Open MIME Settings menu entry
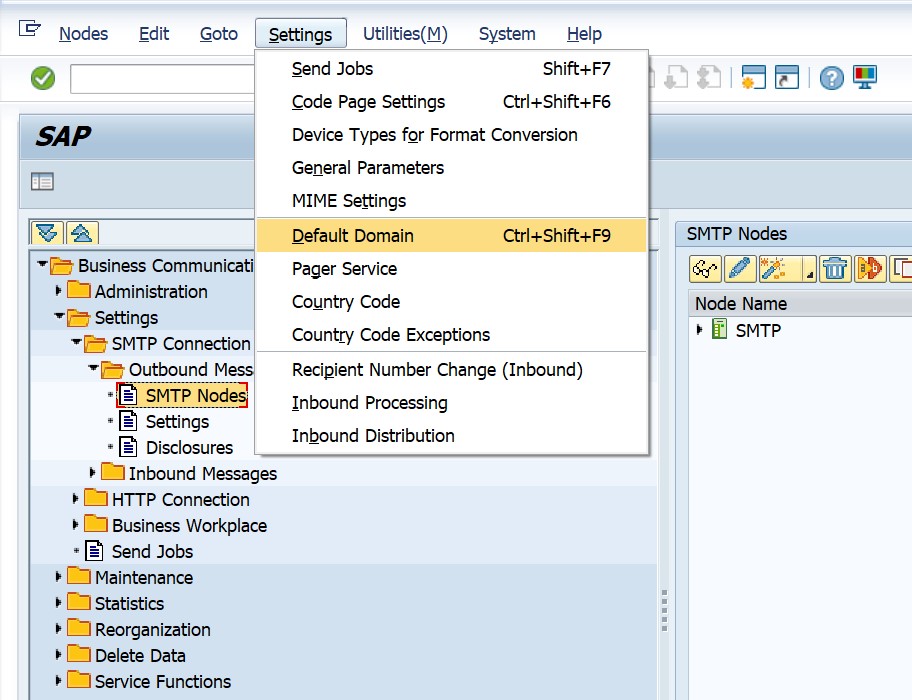912x700 pixels. [x=451, y=201]
